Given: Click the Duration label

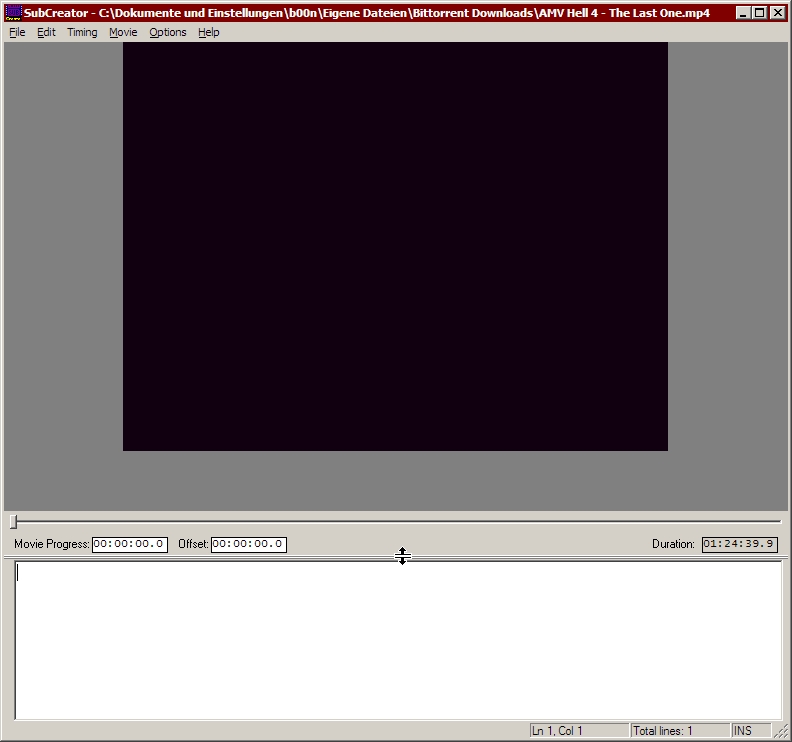Looking at the screenshot, I should (x=673, y=544).
